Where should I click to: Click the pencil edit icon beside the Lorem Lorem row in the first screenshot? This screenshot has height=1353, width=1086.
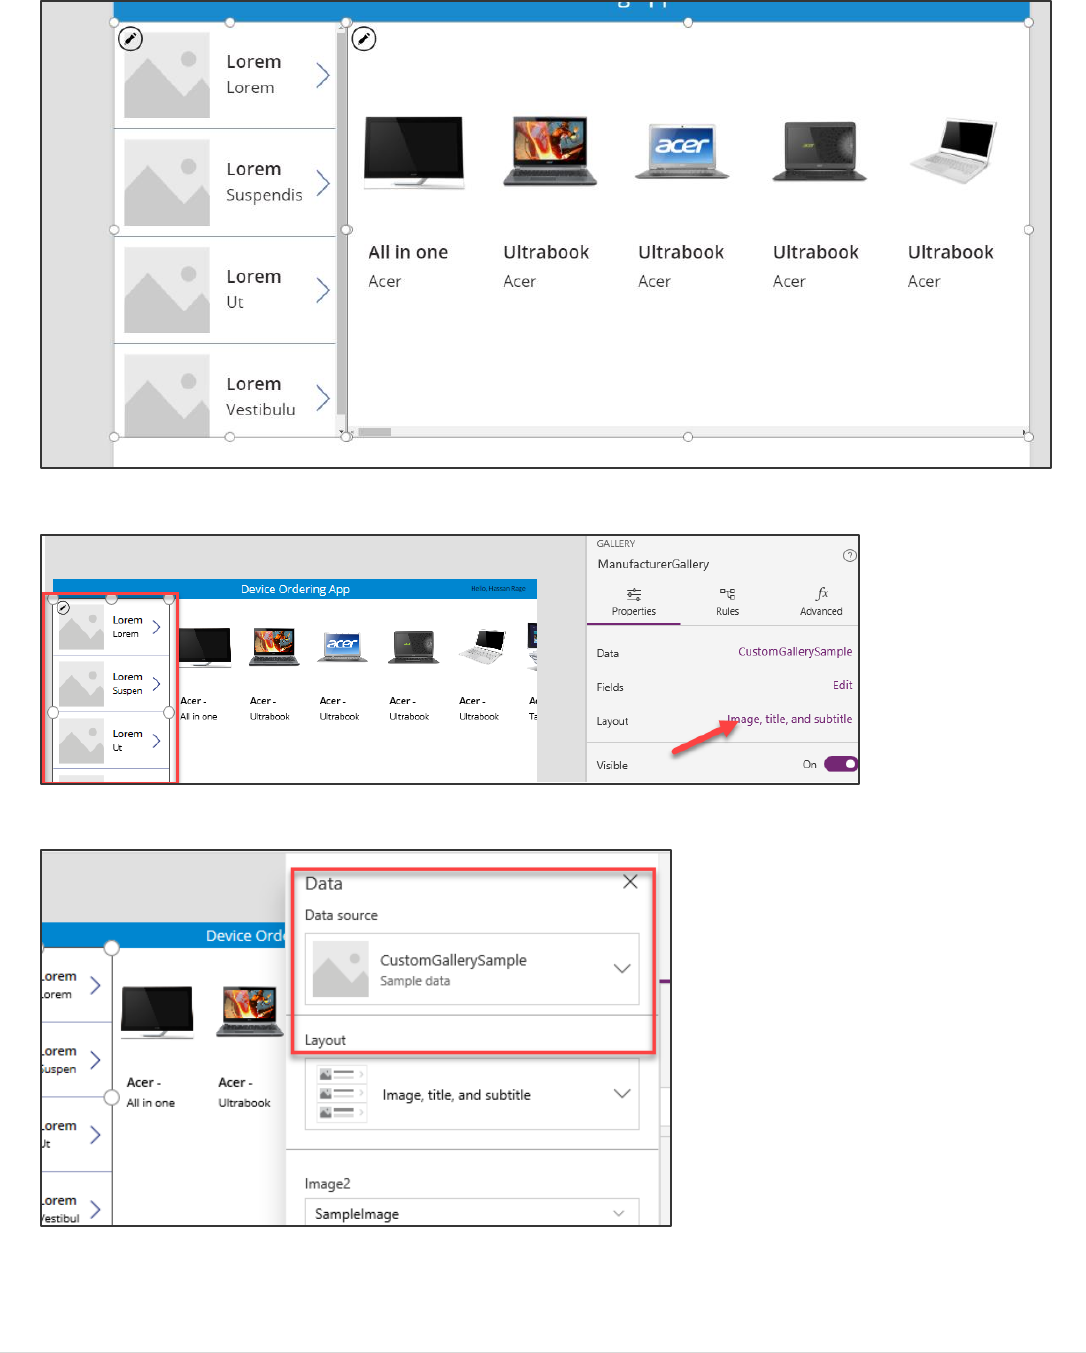point(131,39)
